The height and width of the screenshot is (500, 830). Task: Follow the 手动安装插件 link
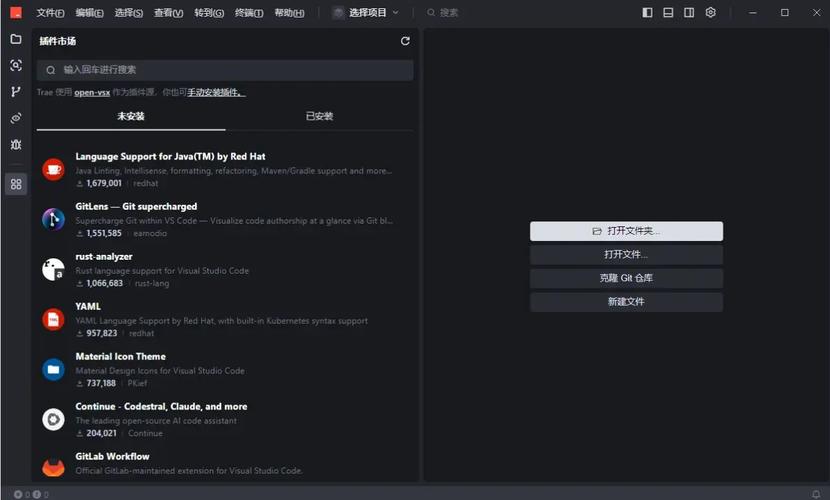(216, 92)
